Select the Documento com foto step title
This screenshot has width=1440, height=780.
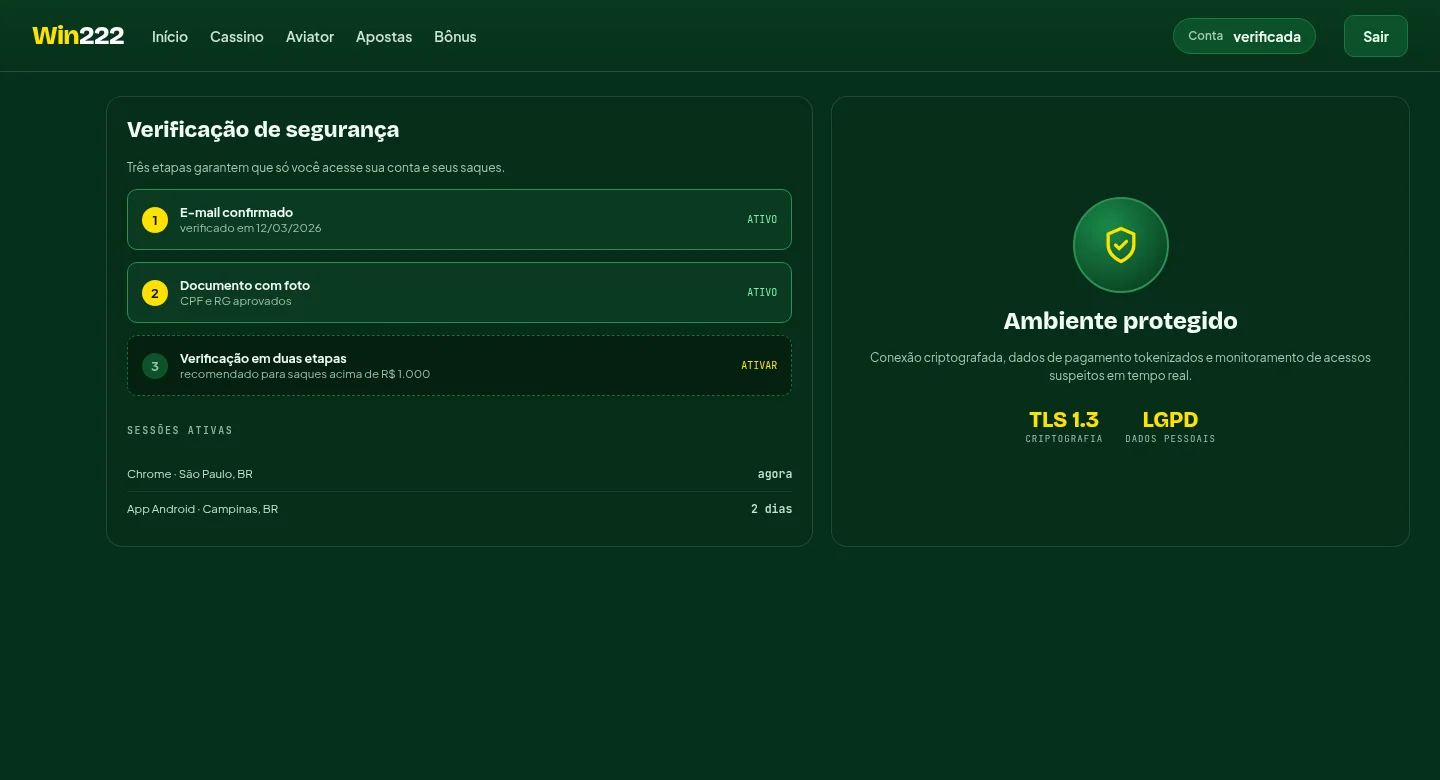click(245, 285)
